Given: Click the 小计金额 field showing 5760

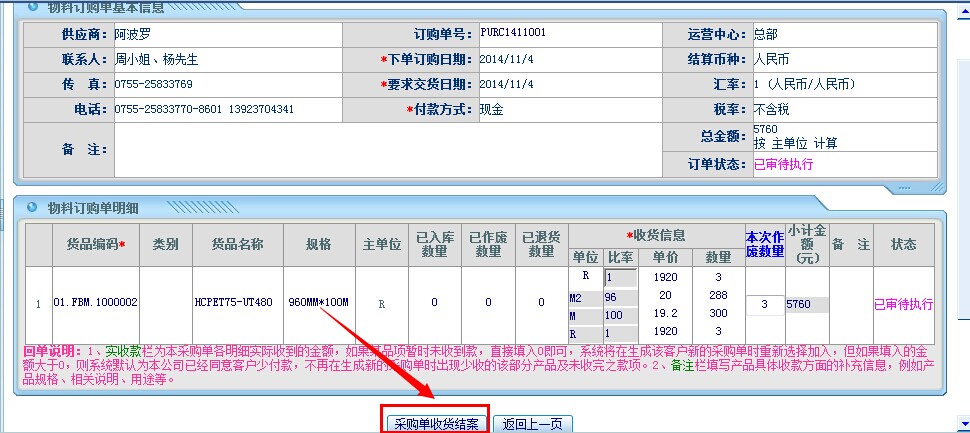Looking at the screenshot, I should 806,303.
